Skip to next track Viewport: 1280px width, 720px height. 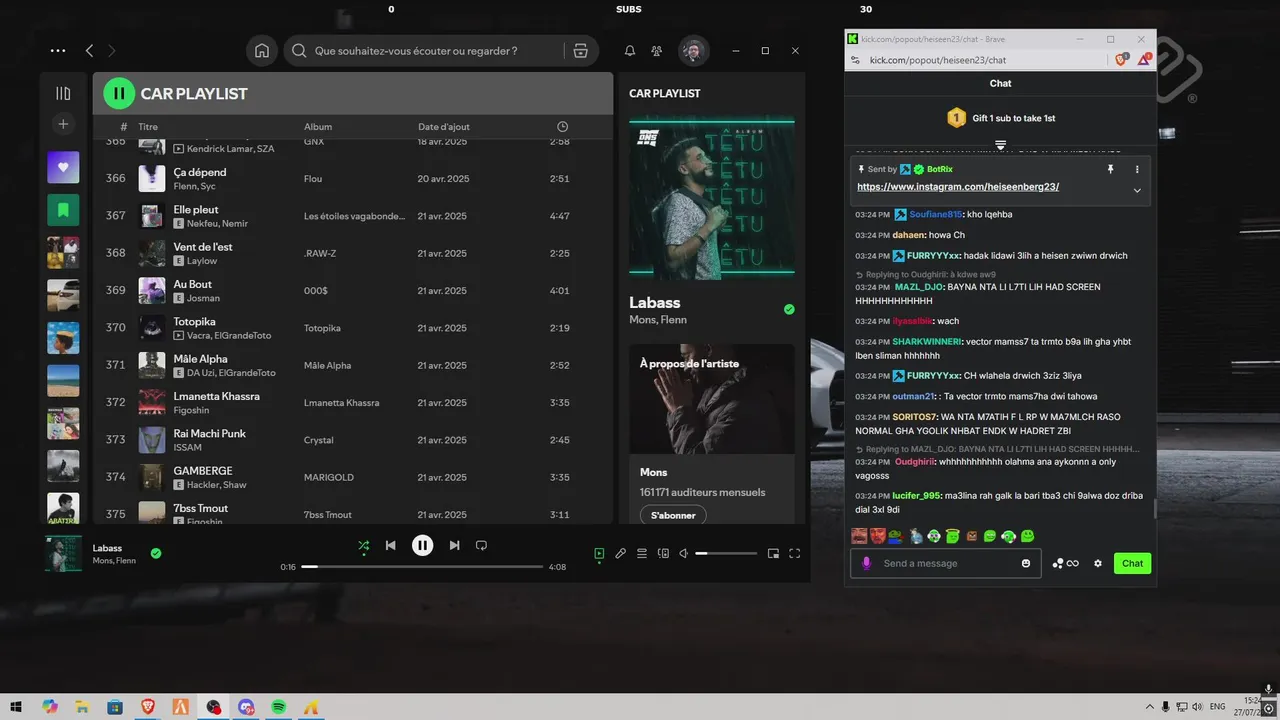click(x=454, y=545)
